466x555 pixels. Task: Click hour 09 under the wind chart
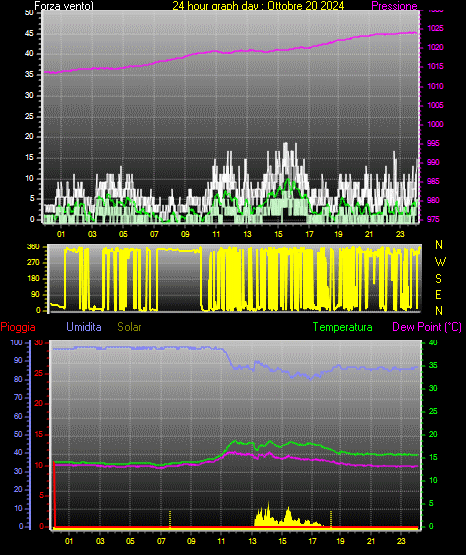[185, 234]
